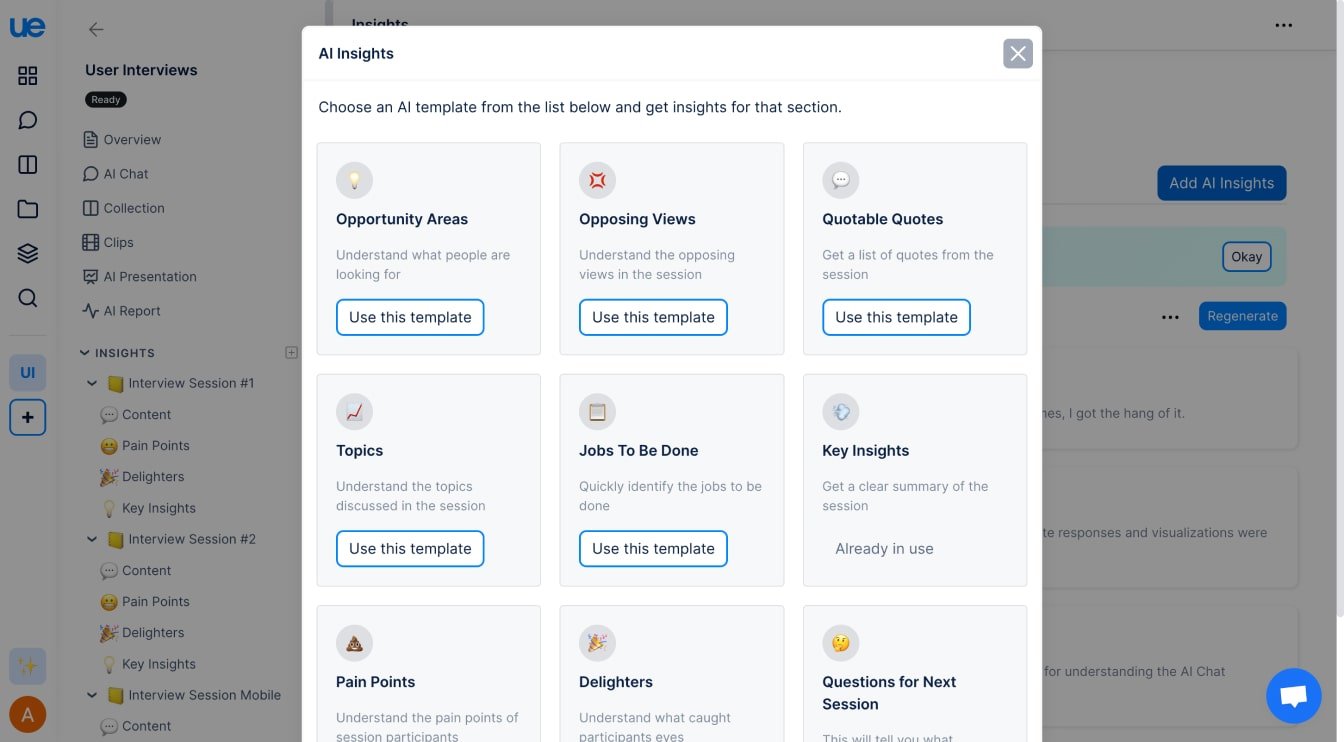Image resolution: width=1344 pixels, height=742 pixels.
Task: Close the AI Insights dialog
Action: [x=1017, y=54]
